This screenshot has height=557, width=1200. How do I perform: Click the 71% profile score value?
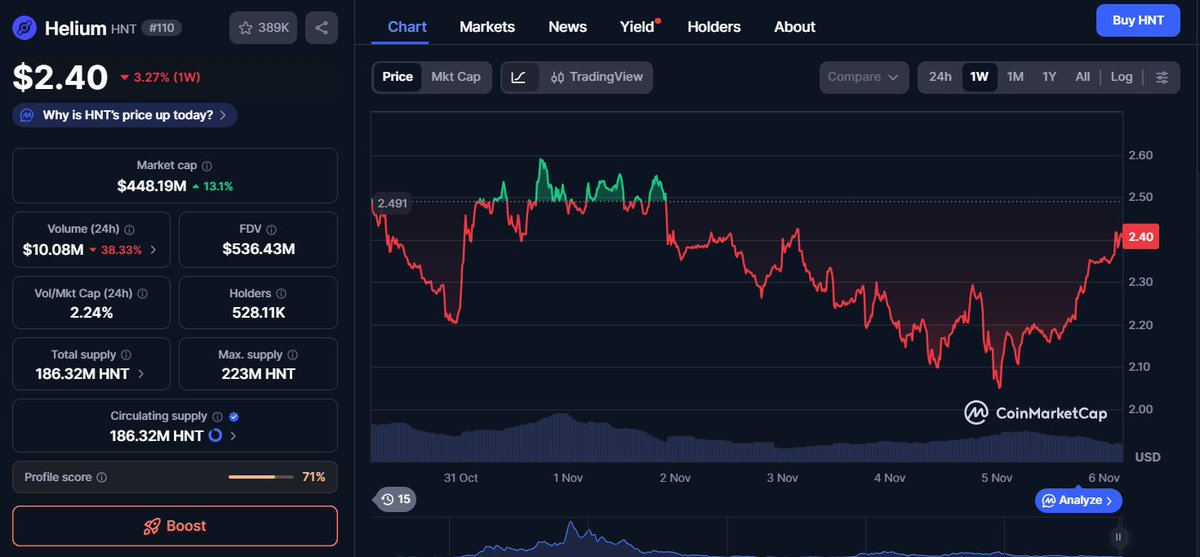(x=314, y=477)
